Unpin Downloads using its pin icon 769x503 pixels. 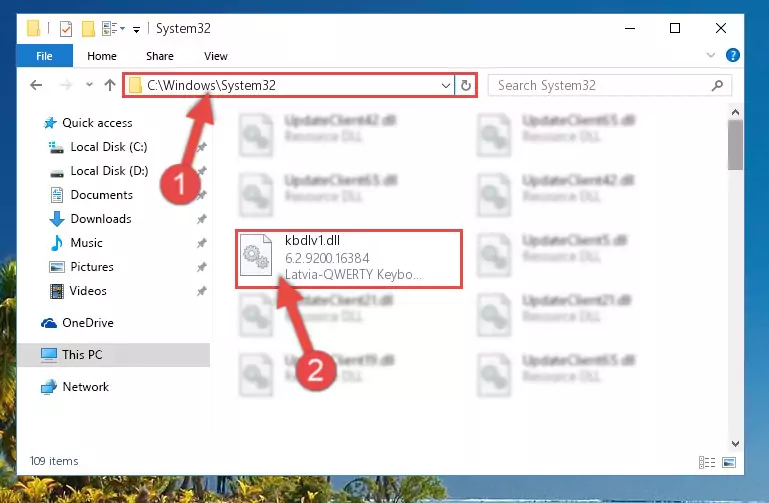pos(201,219)
